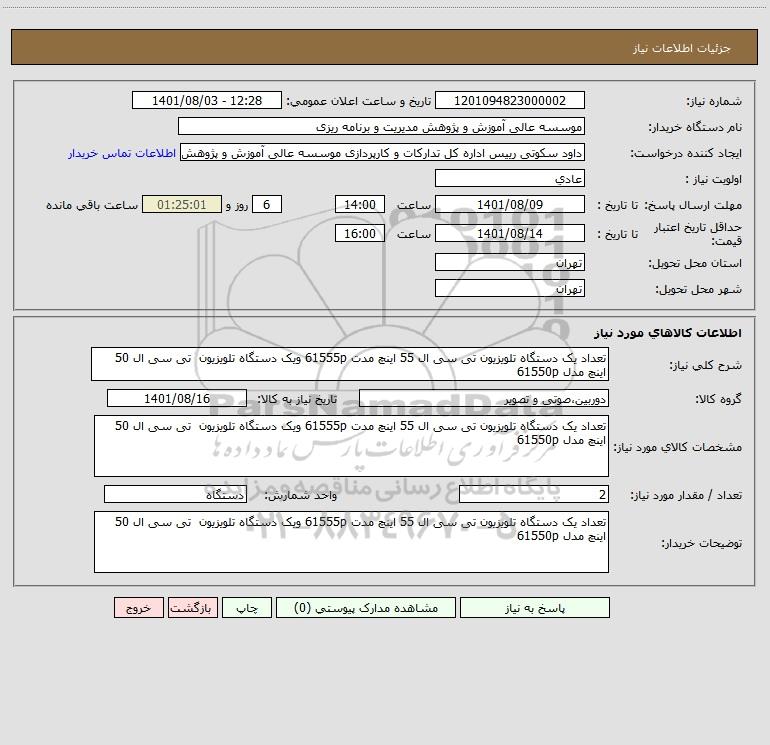The width and height of the screenshot is (770, 745).
Task: Click the goods specifications text area
Action: click(351, 446)
